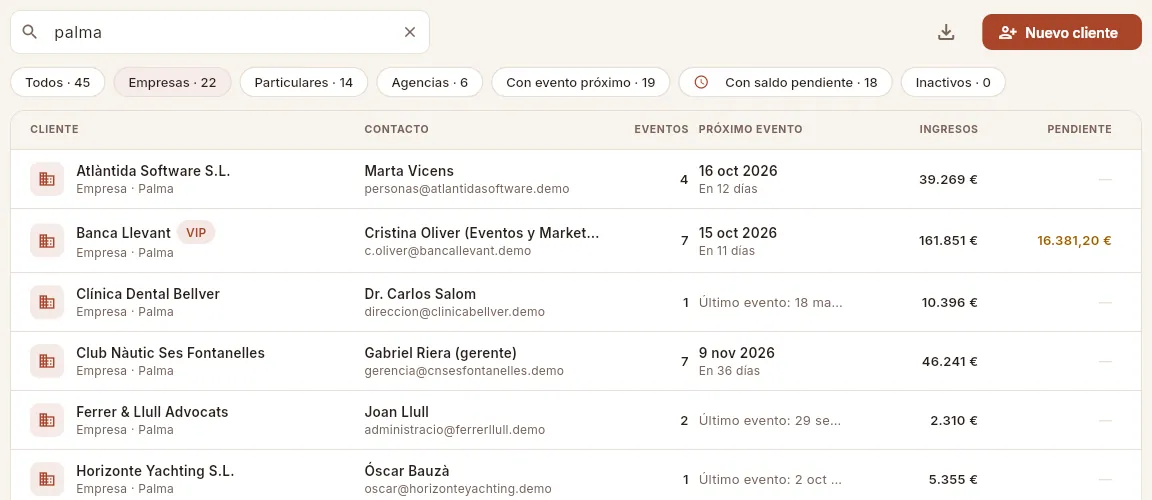Click income value 161.851 €

tap(948, 241)
